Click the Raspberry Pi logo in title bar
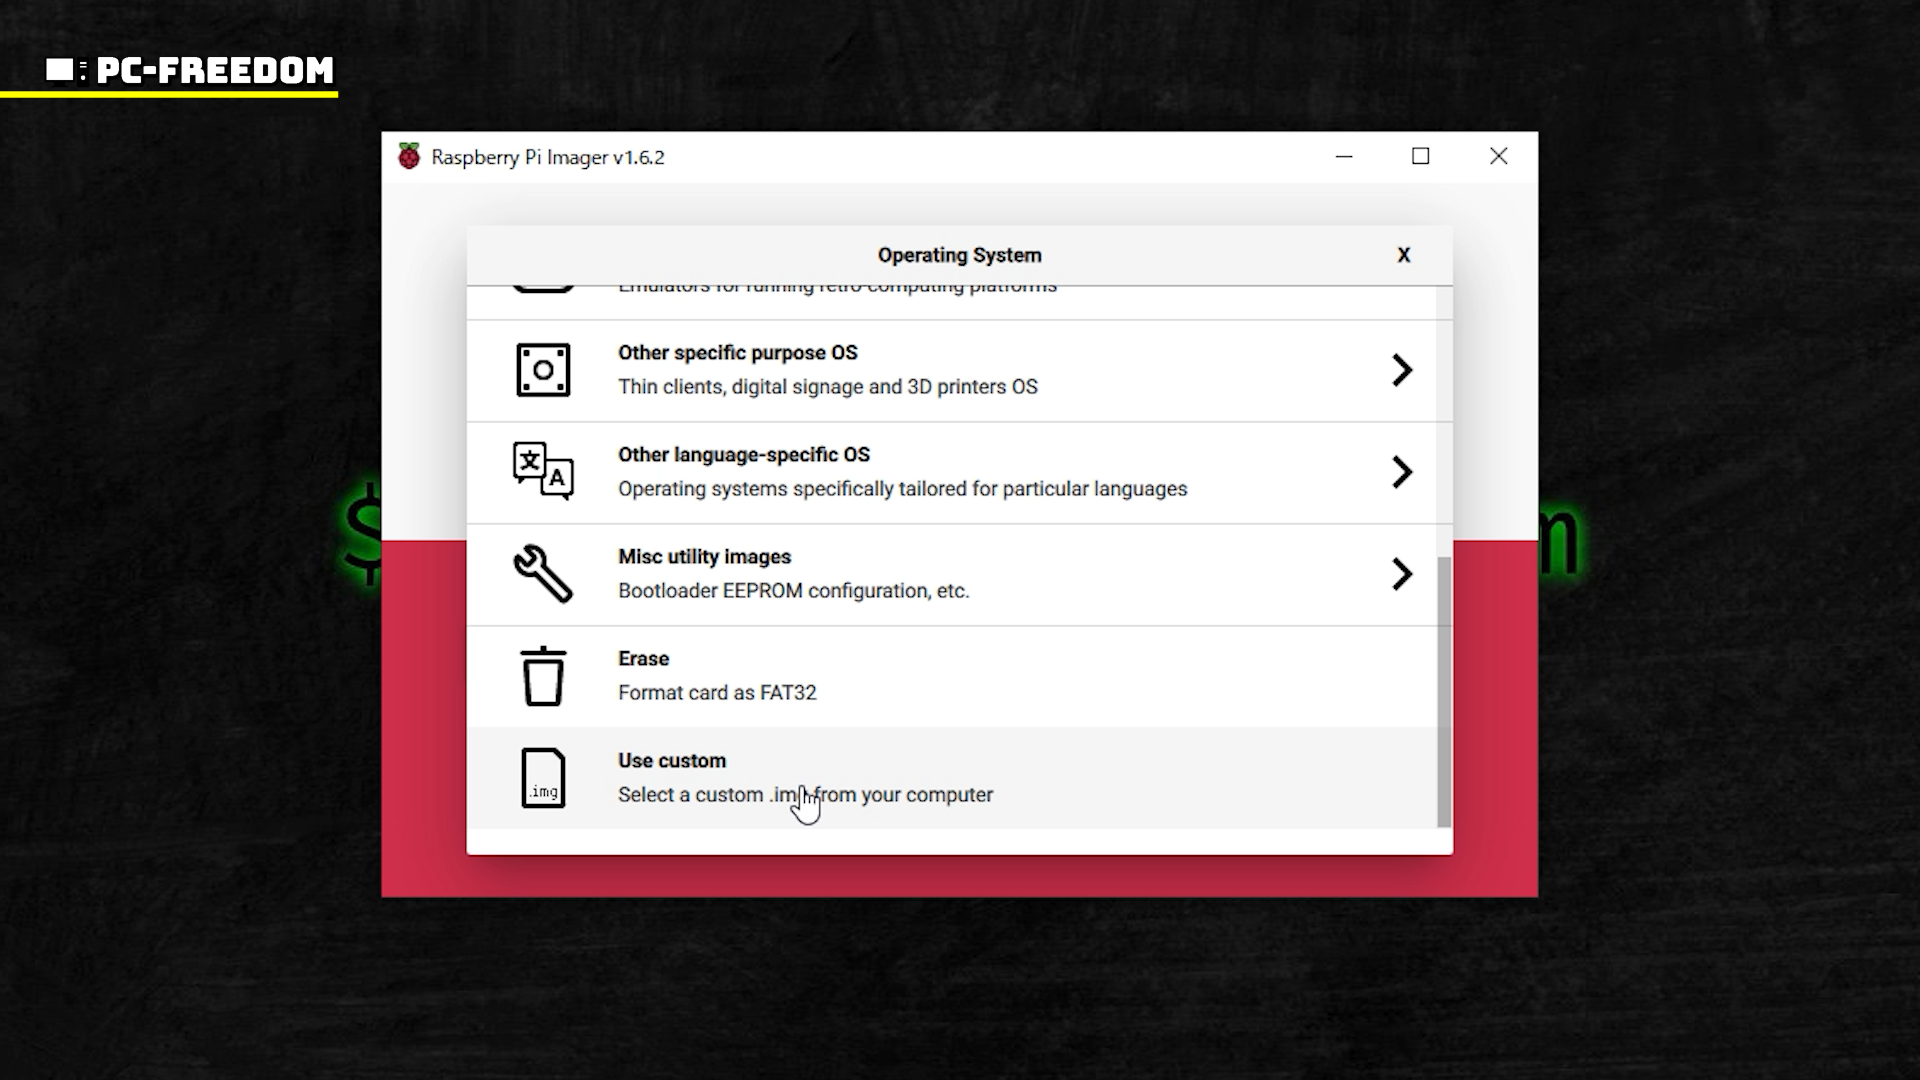This screenshot has width=1920, height=1080. point(409,157)
